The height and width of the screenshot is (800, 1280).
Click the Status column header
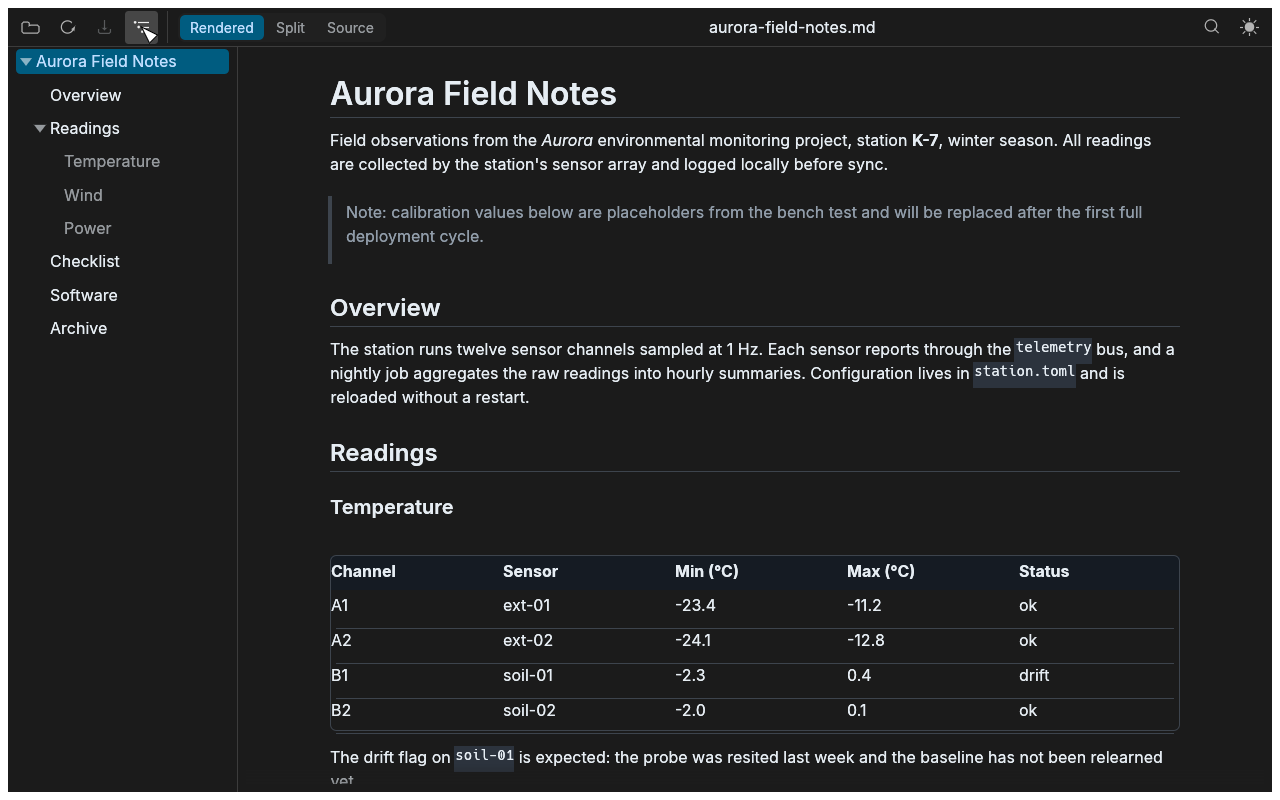click(x=1044, y=571)
